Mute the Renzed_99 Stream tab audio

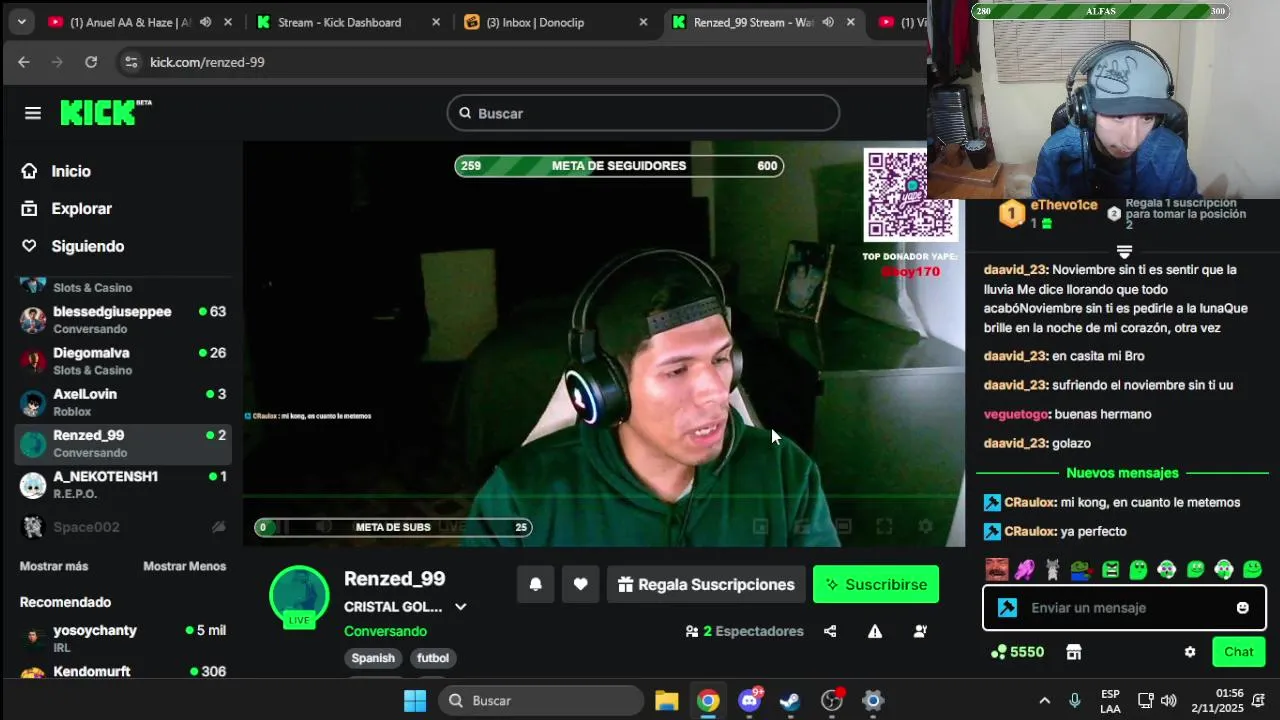pyautogui.click(x=828, y=22)
